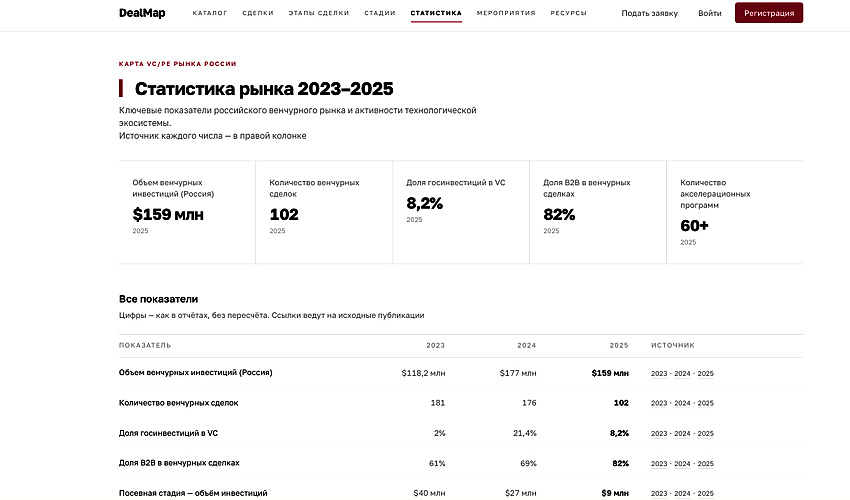Open the Стадии menu item
The image size is (850, 500).
[x=380, y=13]
